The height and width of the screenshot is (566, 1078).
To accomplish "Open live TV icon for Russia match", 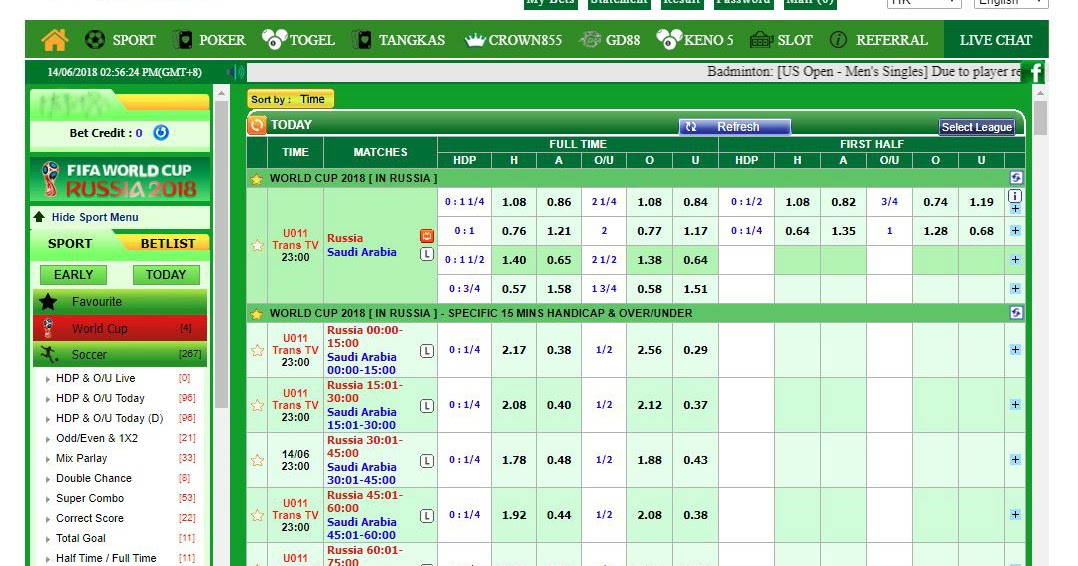I will coord(427,237).
